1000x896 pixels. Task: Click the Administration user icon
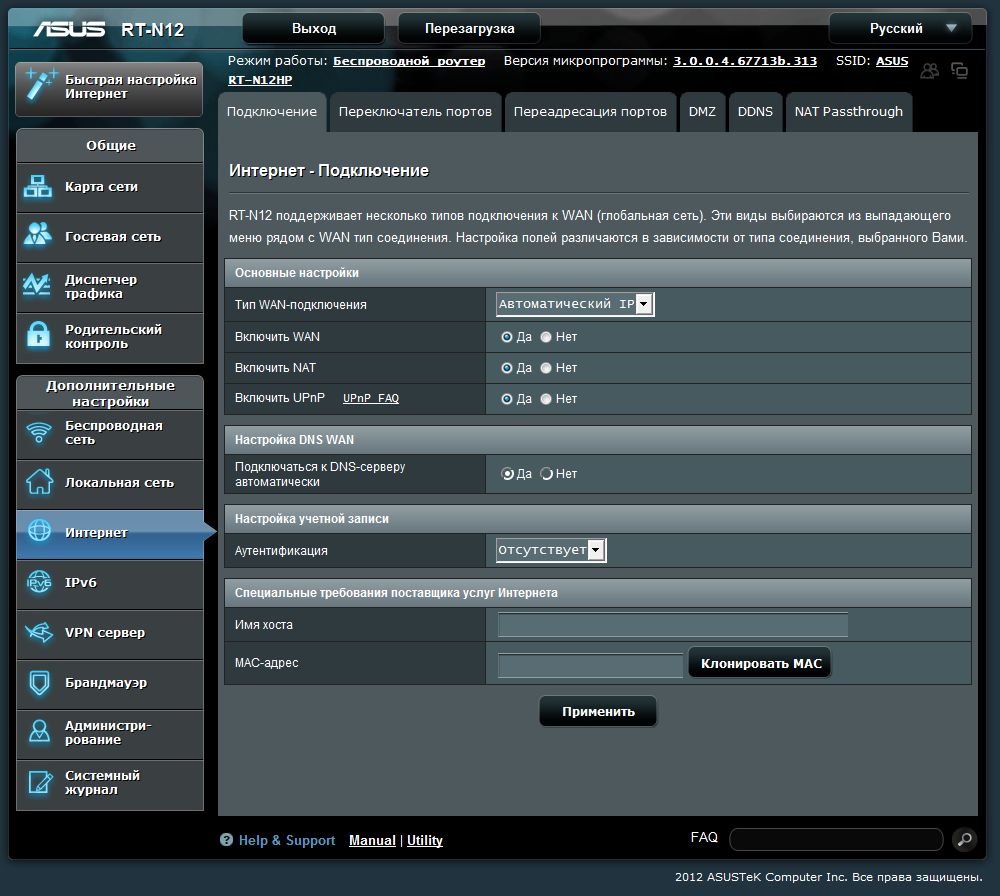click(40, 731)
